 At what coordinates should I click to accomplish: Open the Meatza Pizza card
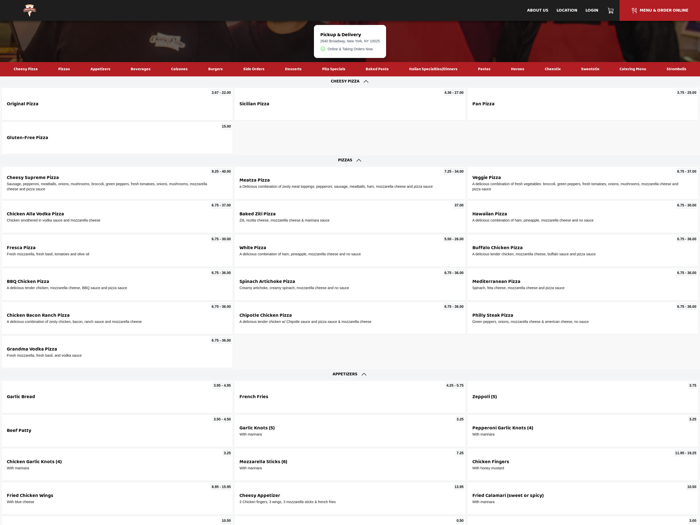coord(350,183)
